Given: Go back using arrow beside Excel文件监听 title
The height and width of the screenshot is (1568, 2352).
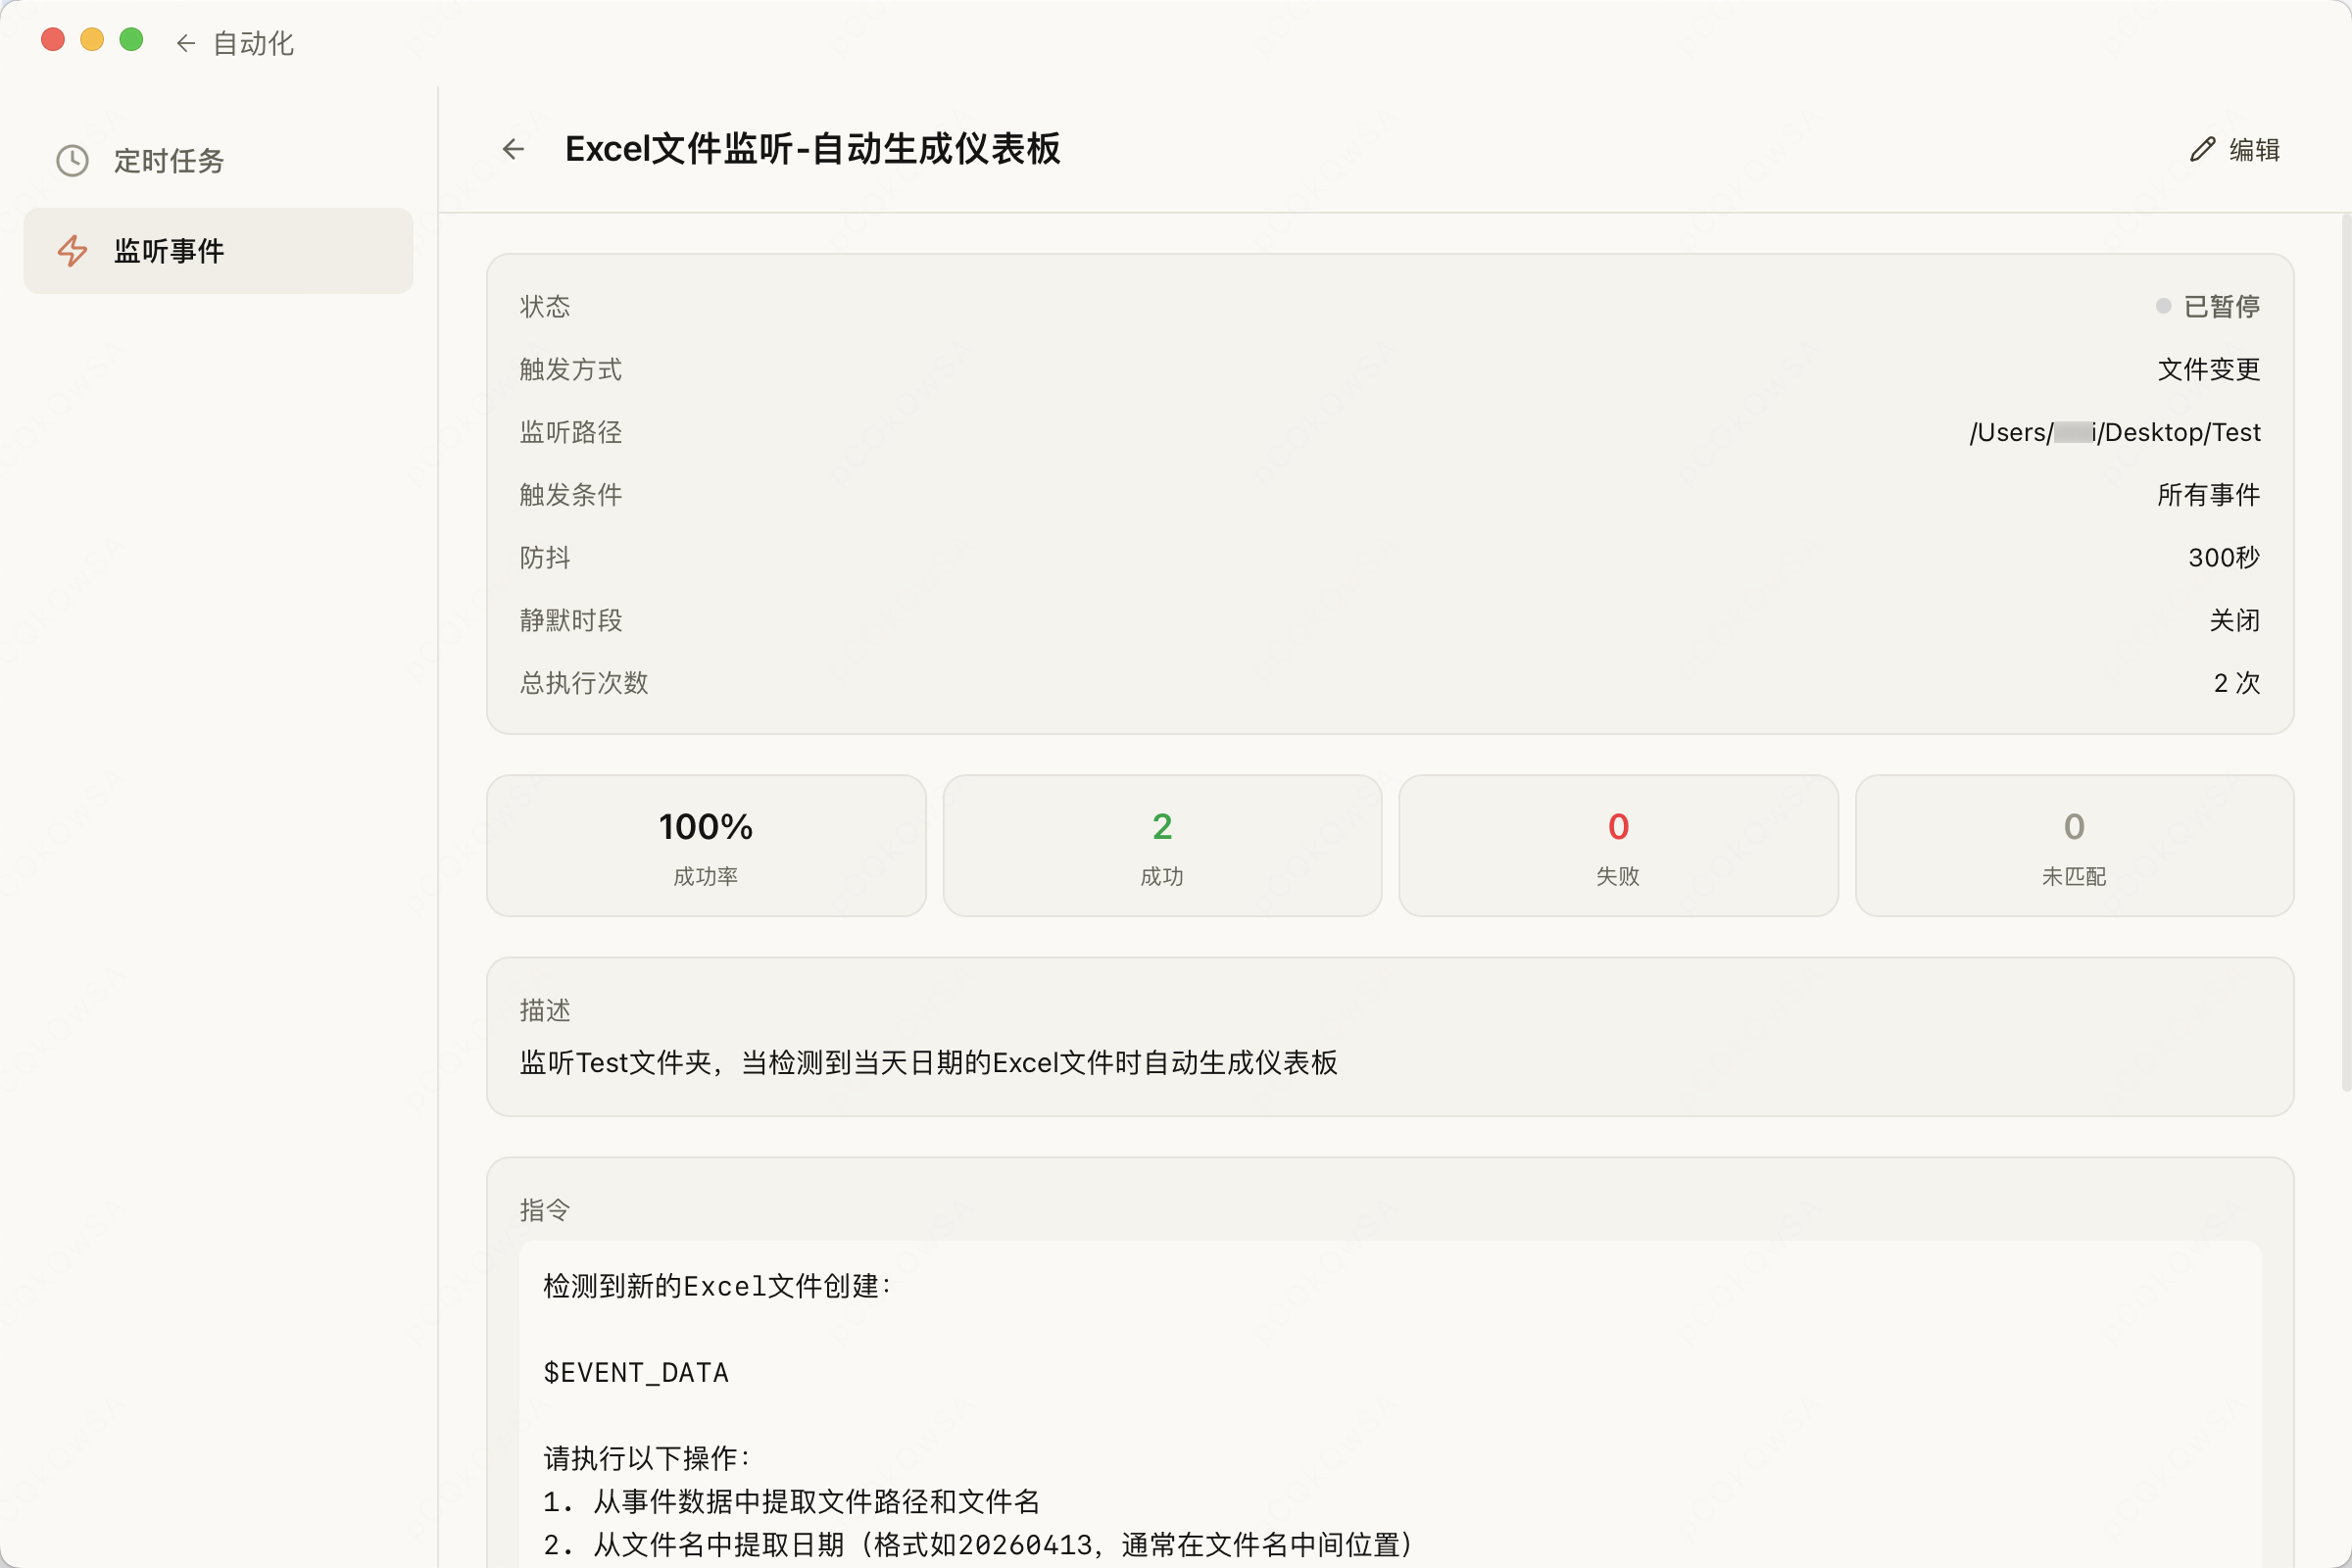Looking at the screenshot, I should (513, 149).
